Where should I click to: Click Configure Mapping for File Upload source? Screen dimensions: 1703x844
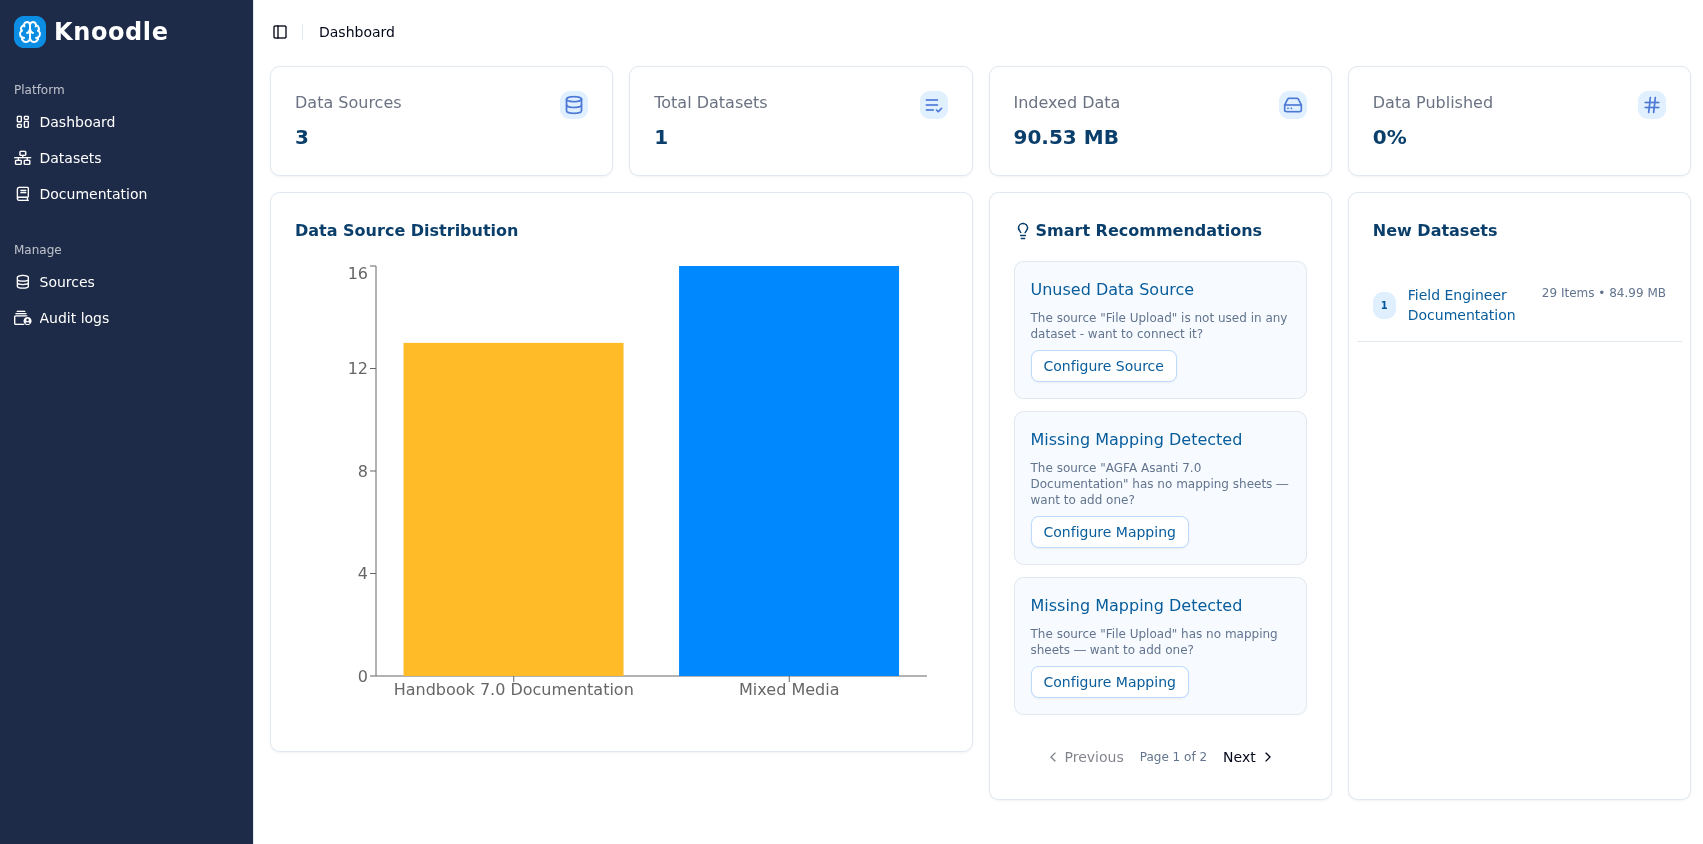1109,682
